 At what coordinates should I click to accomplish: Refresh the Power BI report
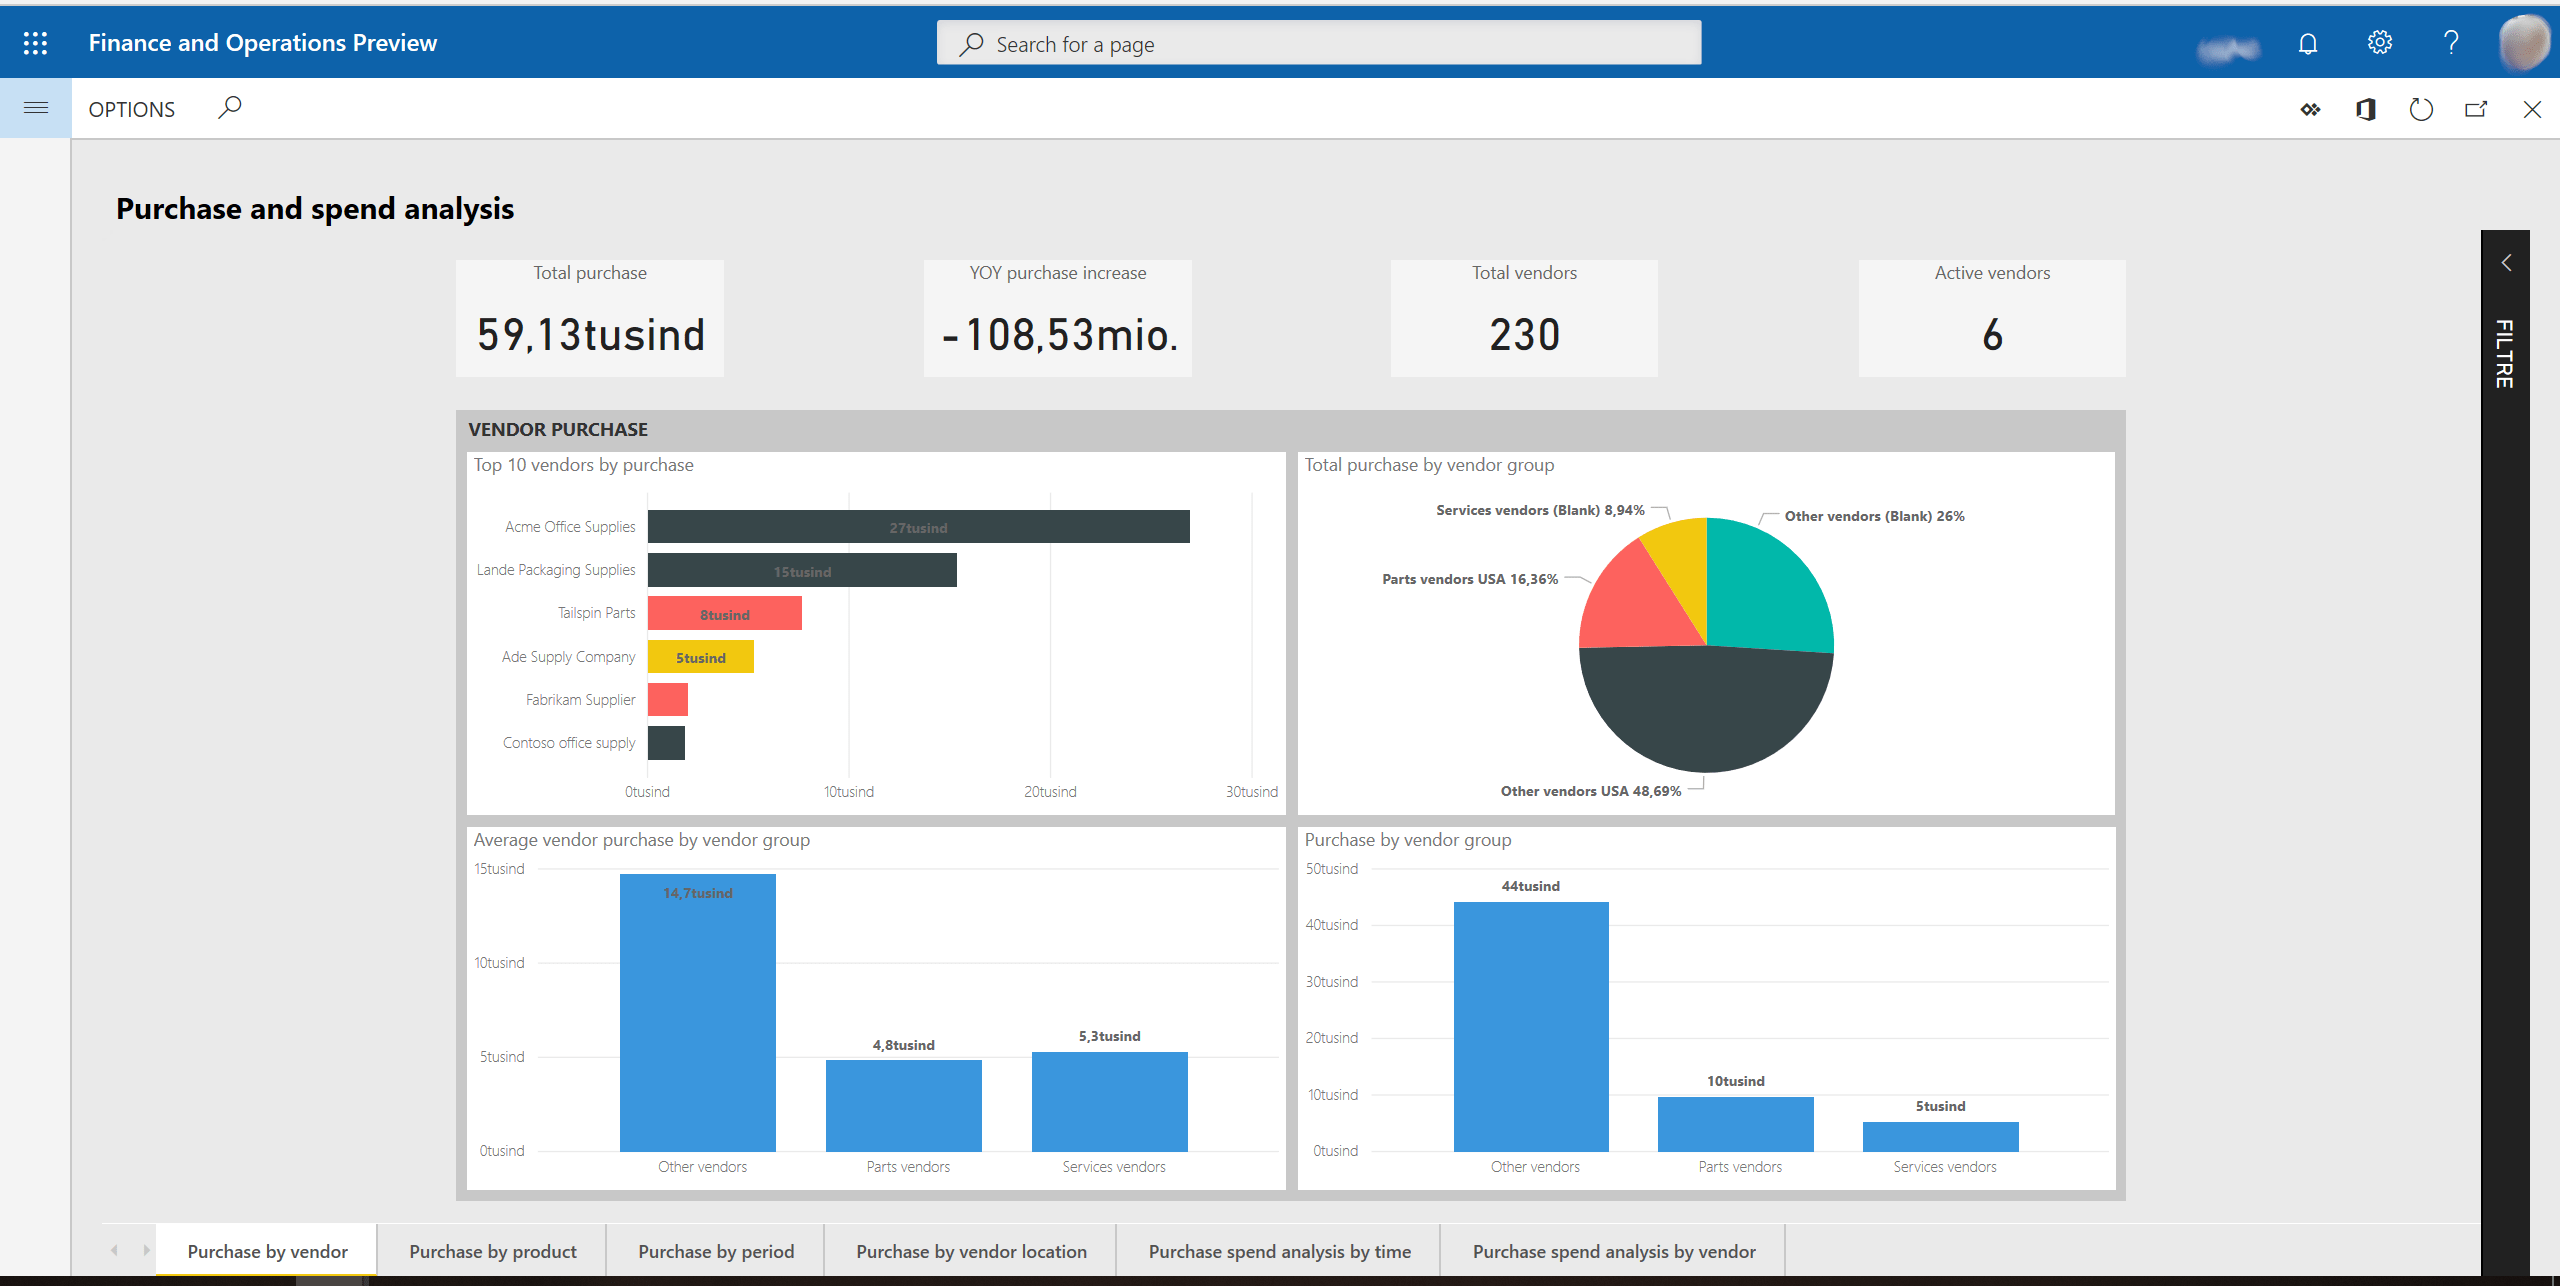2421,109
